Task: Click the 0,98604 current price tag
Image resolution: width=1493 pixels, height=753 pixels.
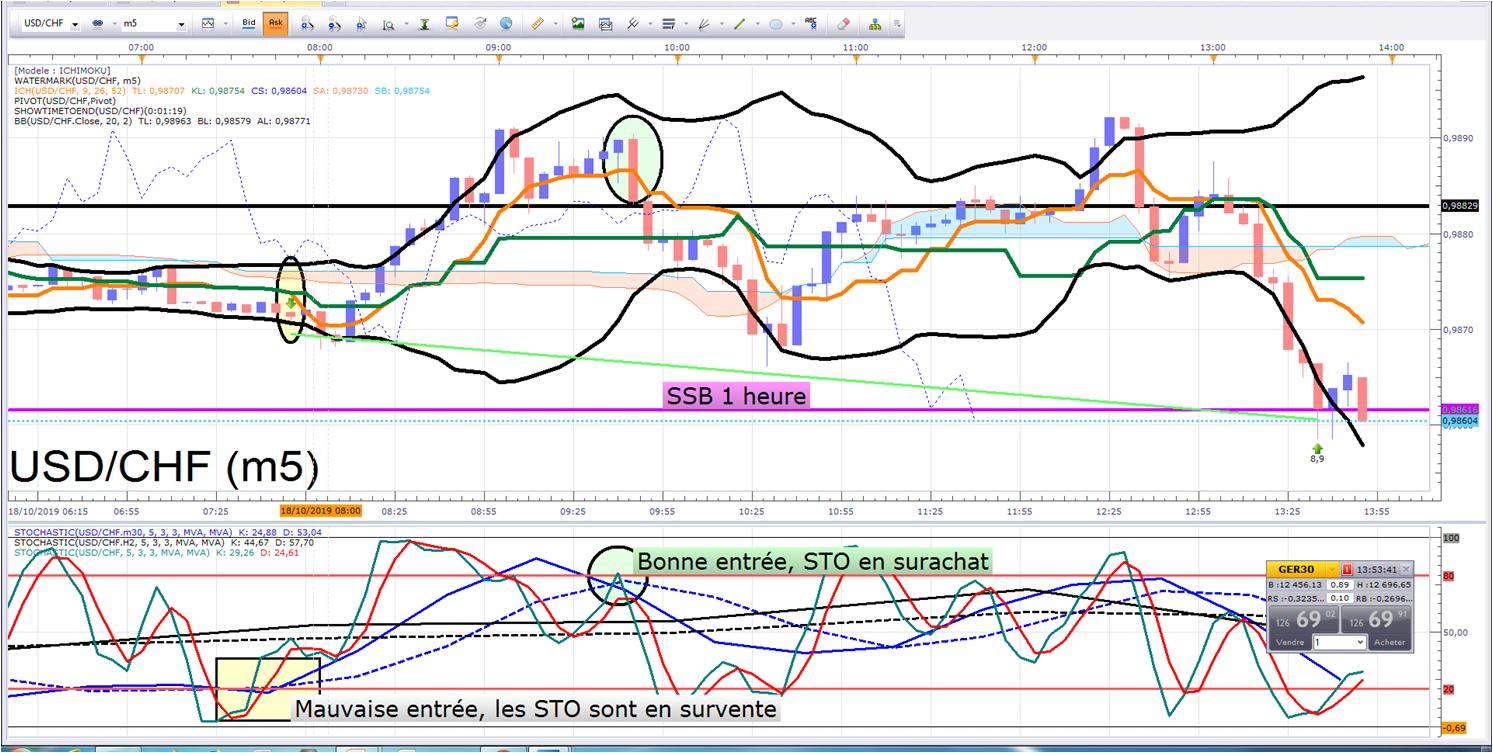Action: [x=1458, y=421]
